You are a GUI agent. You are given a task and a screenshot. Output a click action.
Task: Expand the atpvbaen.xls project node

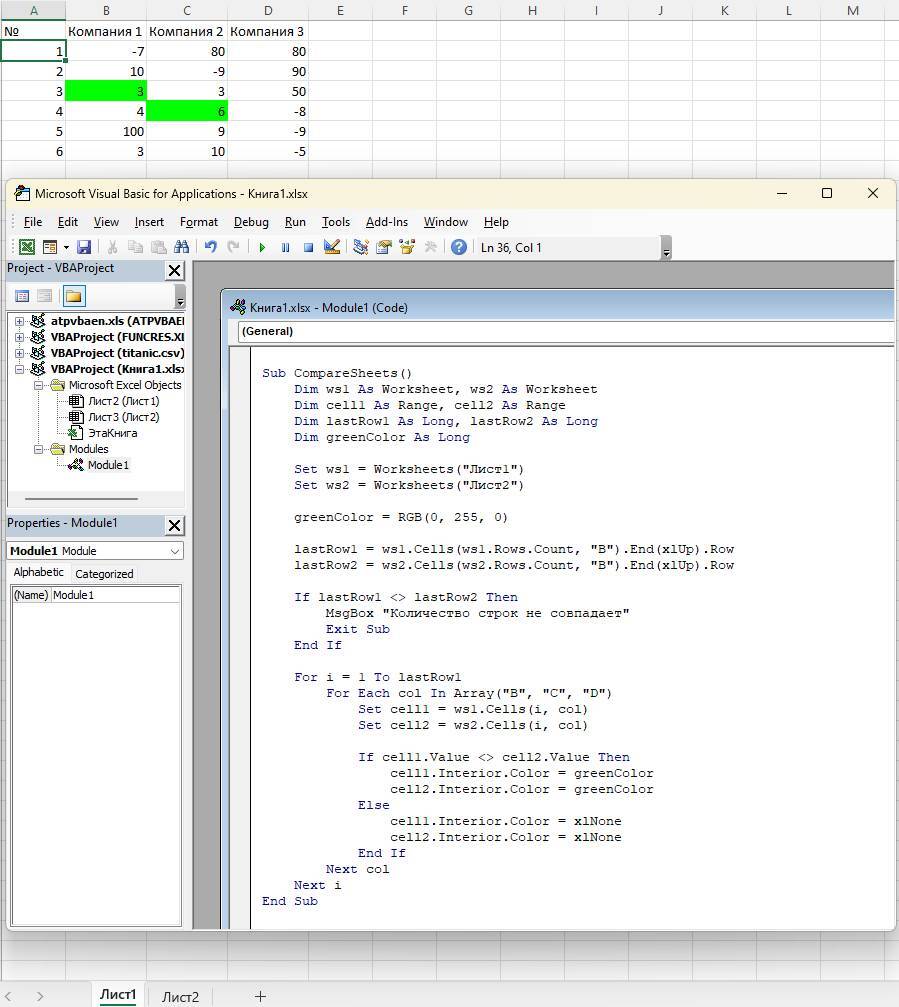[20, 321]
